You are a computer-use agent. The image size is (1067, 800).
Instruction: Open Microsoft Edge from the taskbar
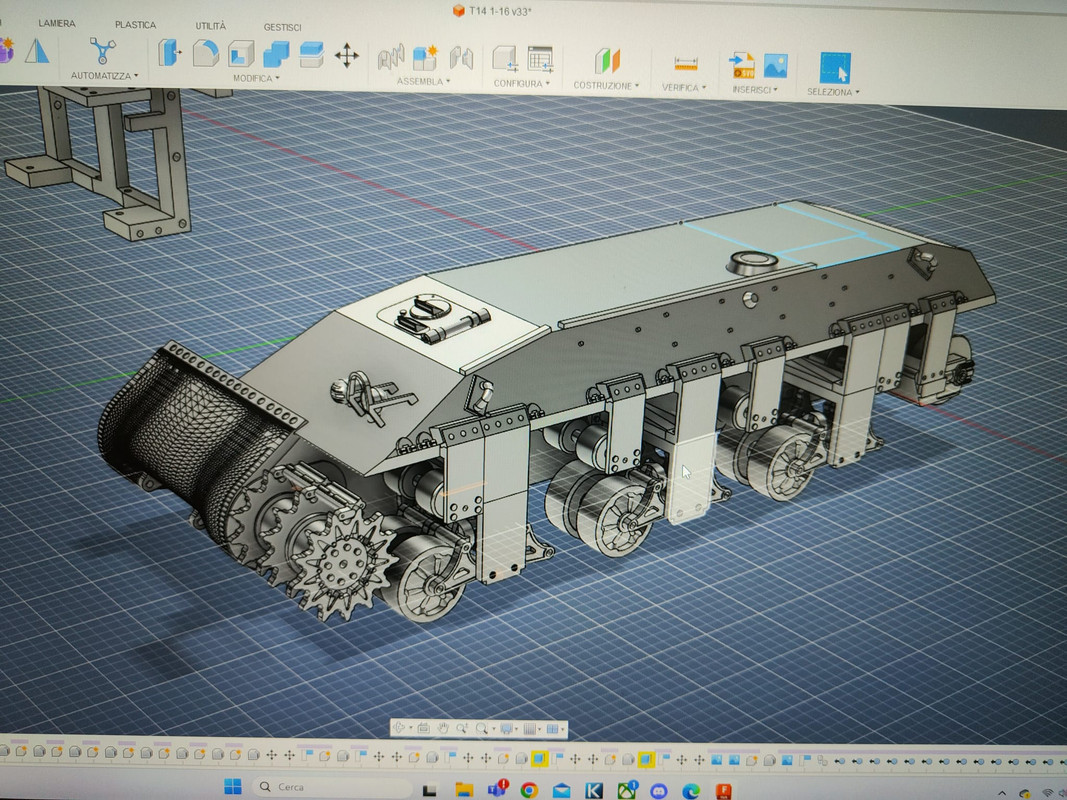click(x=691, y=790)
